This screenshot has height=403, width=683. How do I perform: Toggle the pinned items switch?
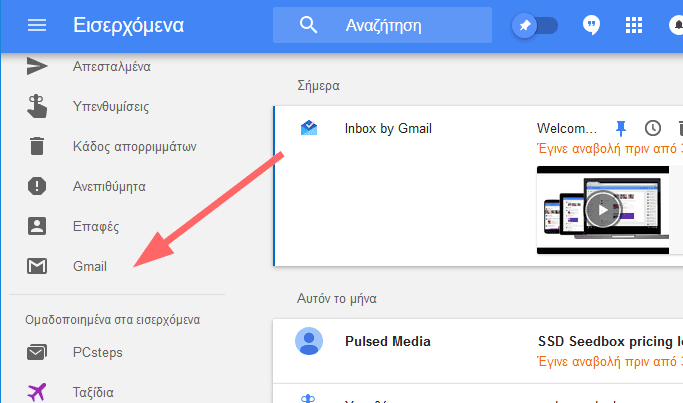coord(535,25)
